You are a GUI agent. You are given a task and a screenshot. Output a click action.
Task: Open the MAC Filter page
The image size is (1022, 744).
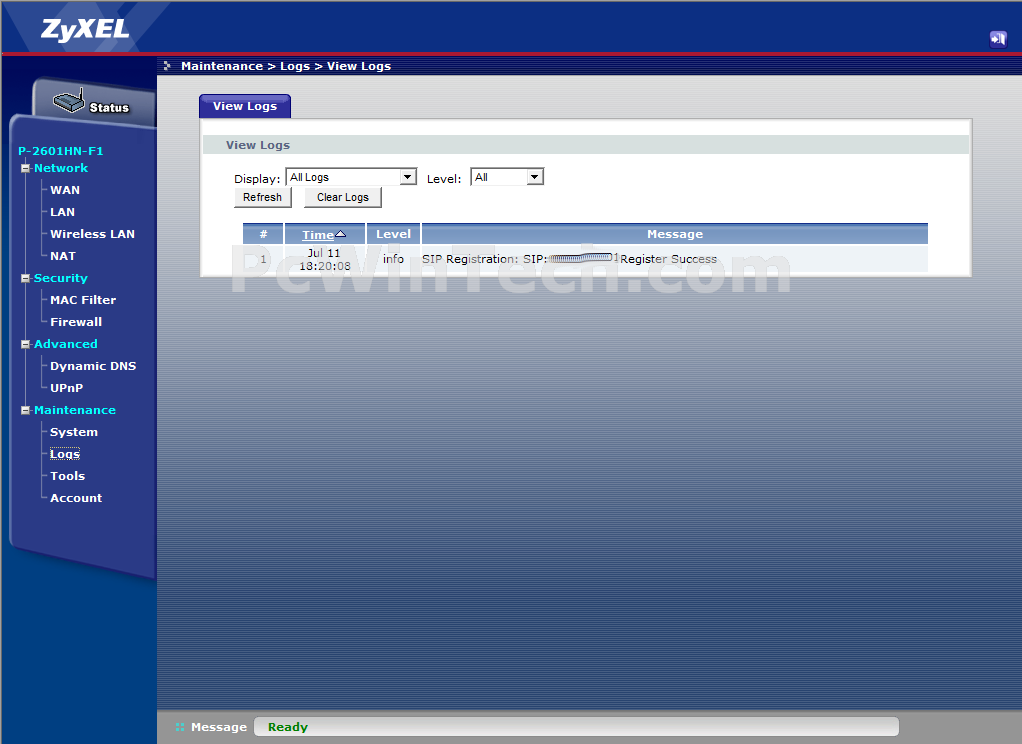coord(83,300)
